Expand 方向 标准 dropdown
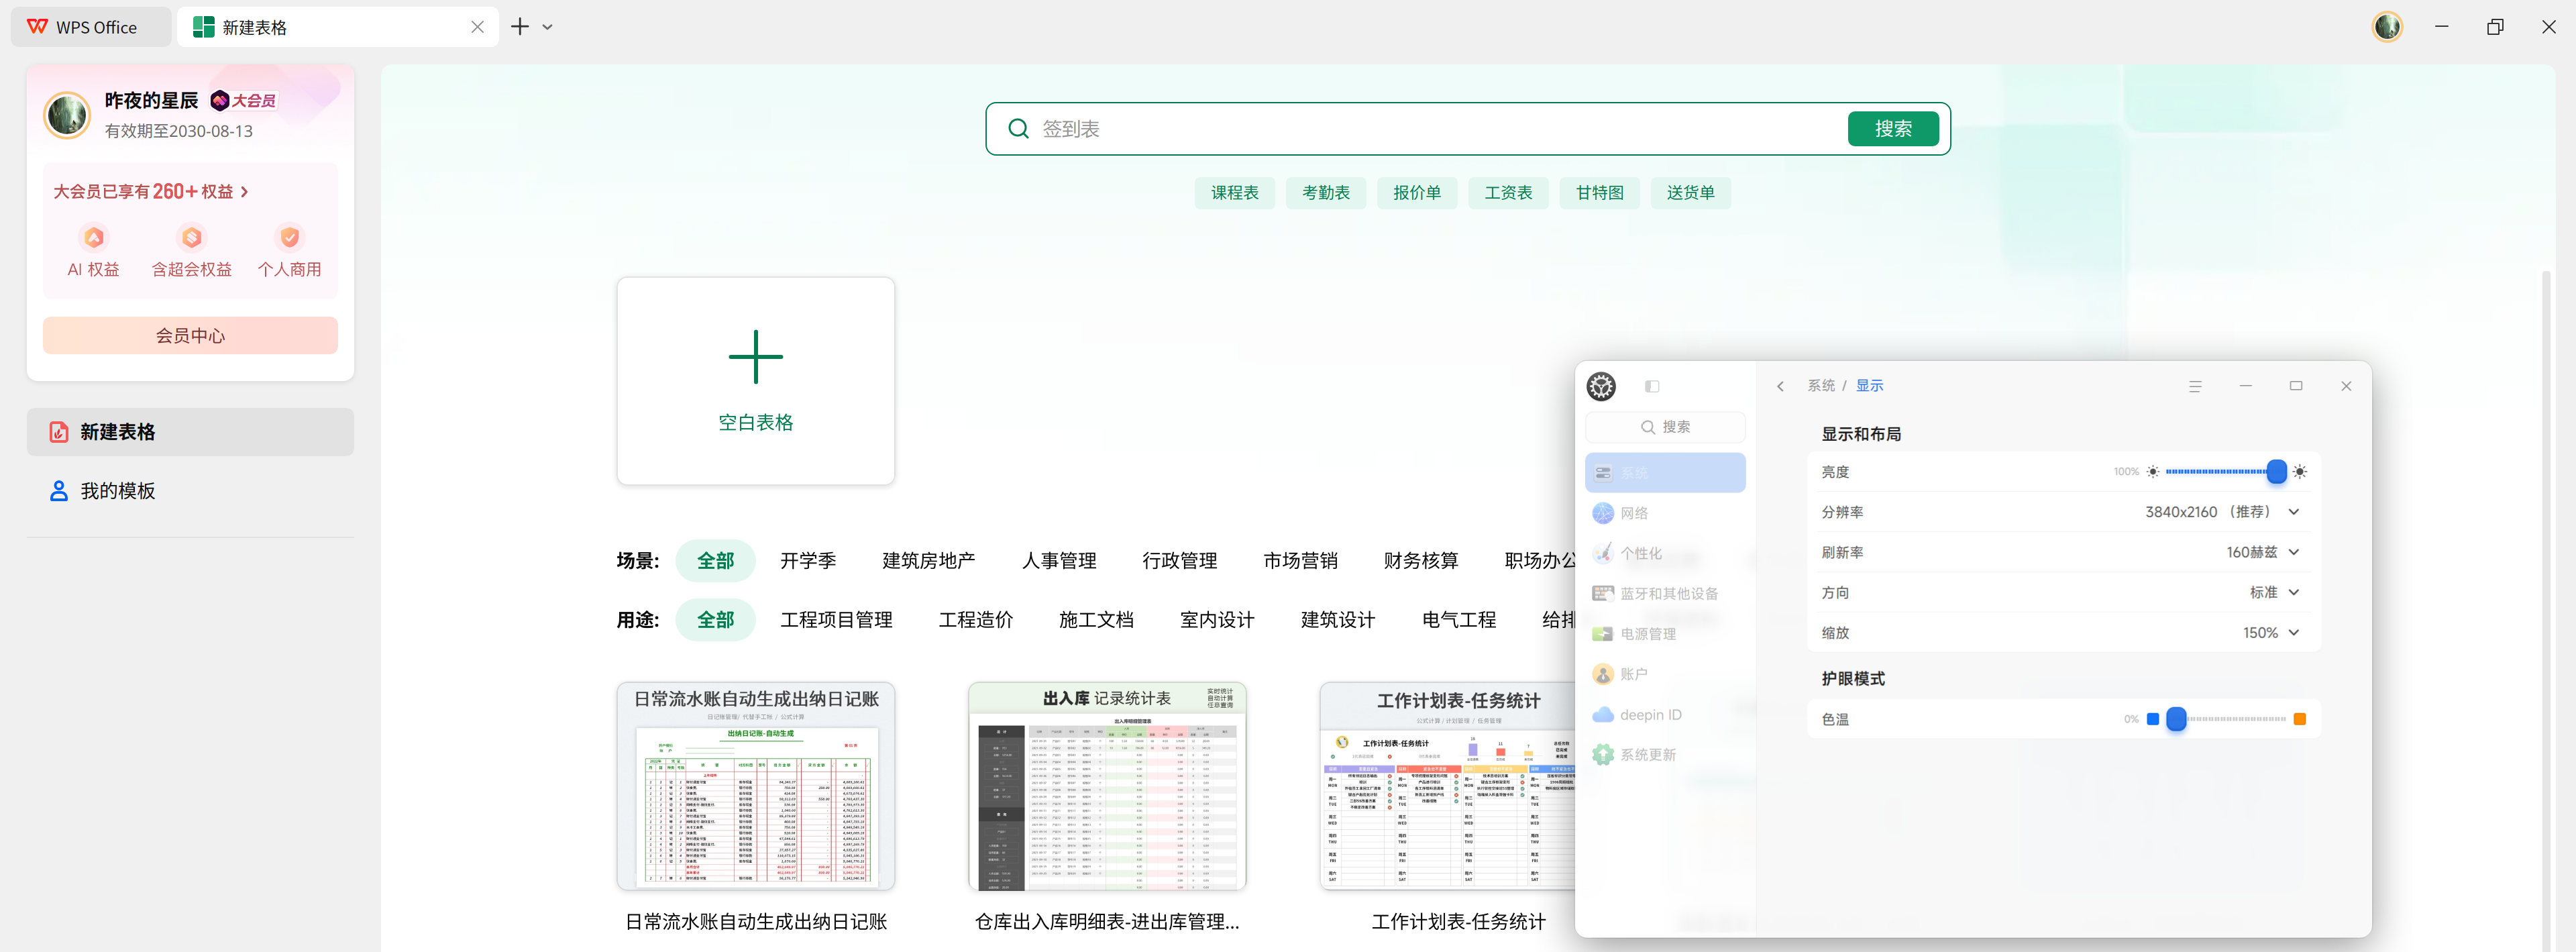The image size is (2576, 952). point(2274,592)
